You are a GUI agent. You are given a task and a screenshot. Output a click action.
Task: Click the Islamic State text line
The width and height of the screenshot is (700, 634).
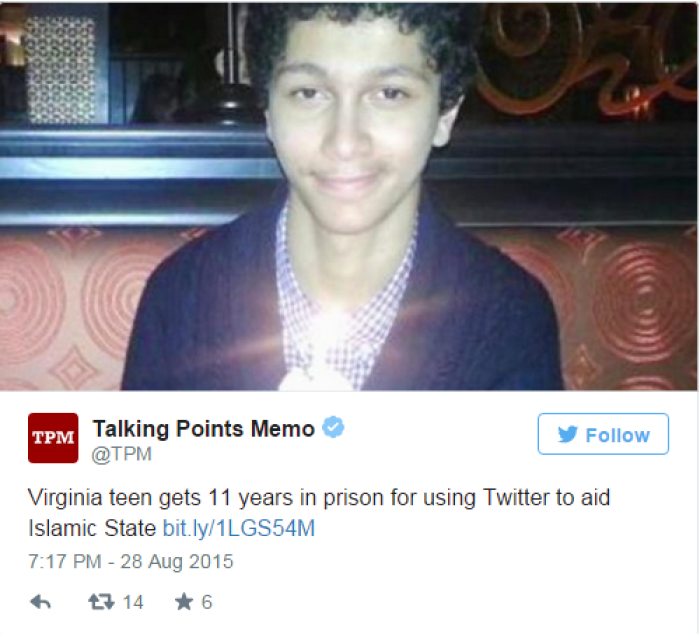tap(92, 528)
